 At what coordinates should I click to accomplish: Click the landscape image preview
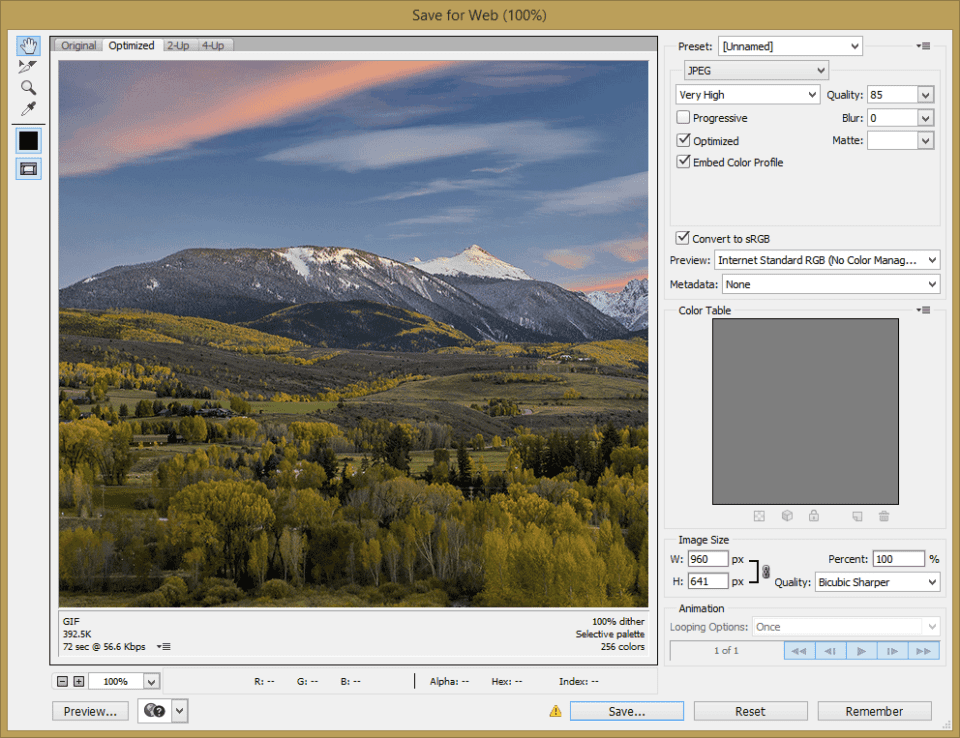[353, 334]
